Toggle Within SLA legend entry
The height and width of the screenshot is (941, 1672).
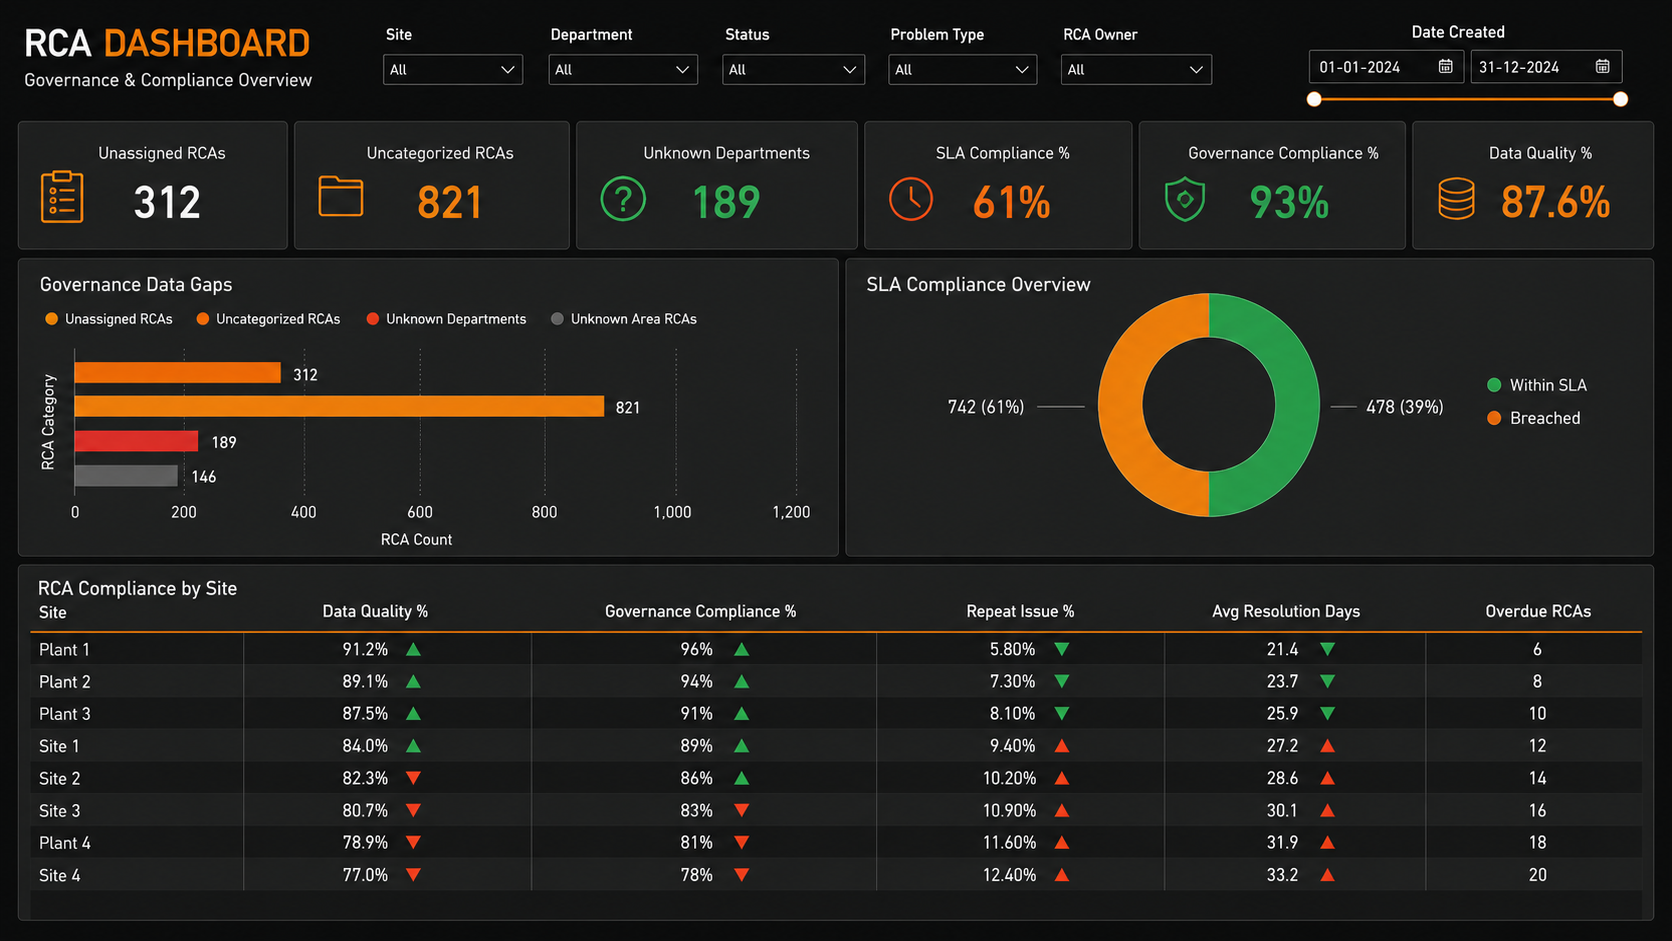[x=1537, y=385]
